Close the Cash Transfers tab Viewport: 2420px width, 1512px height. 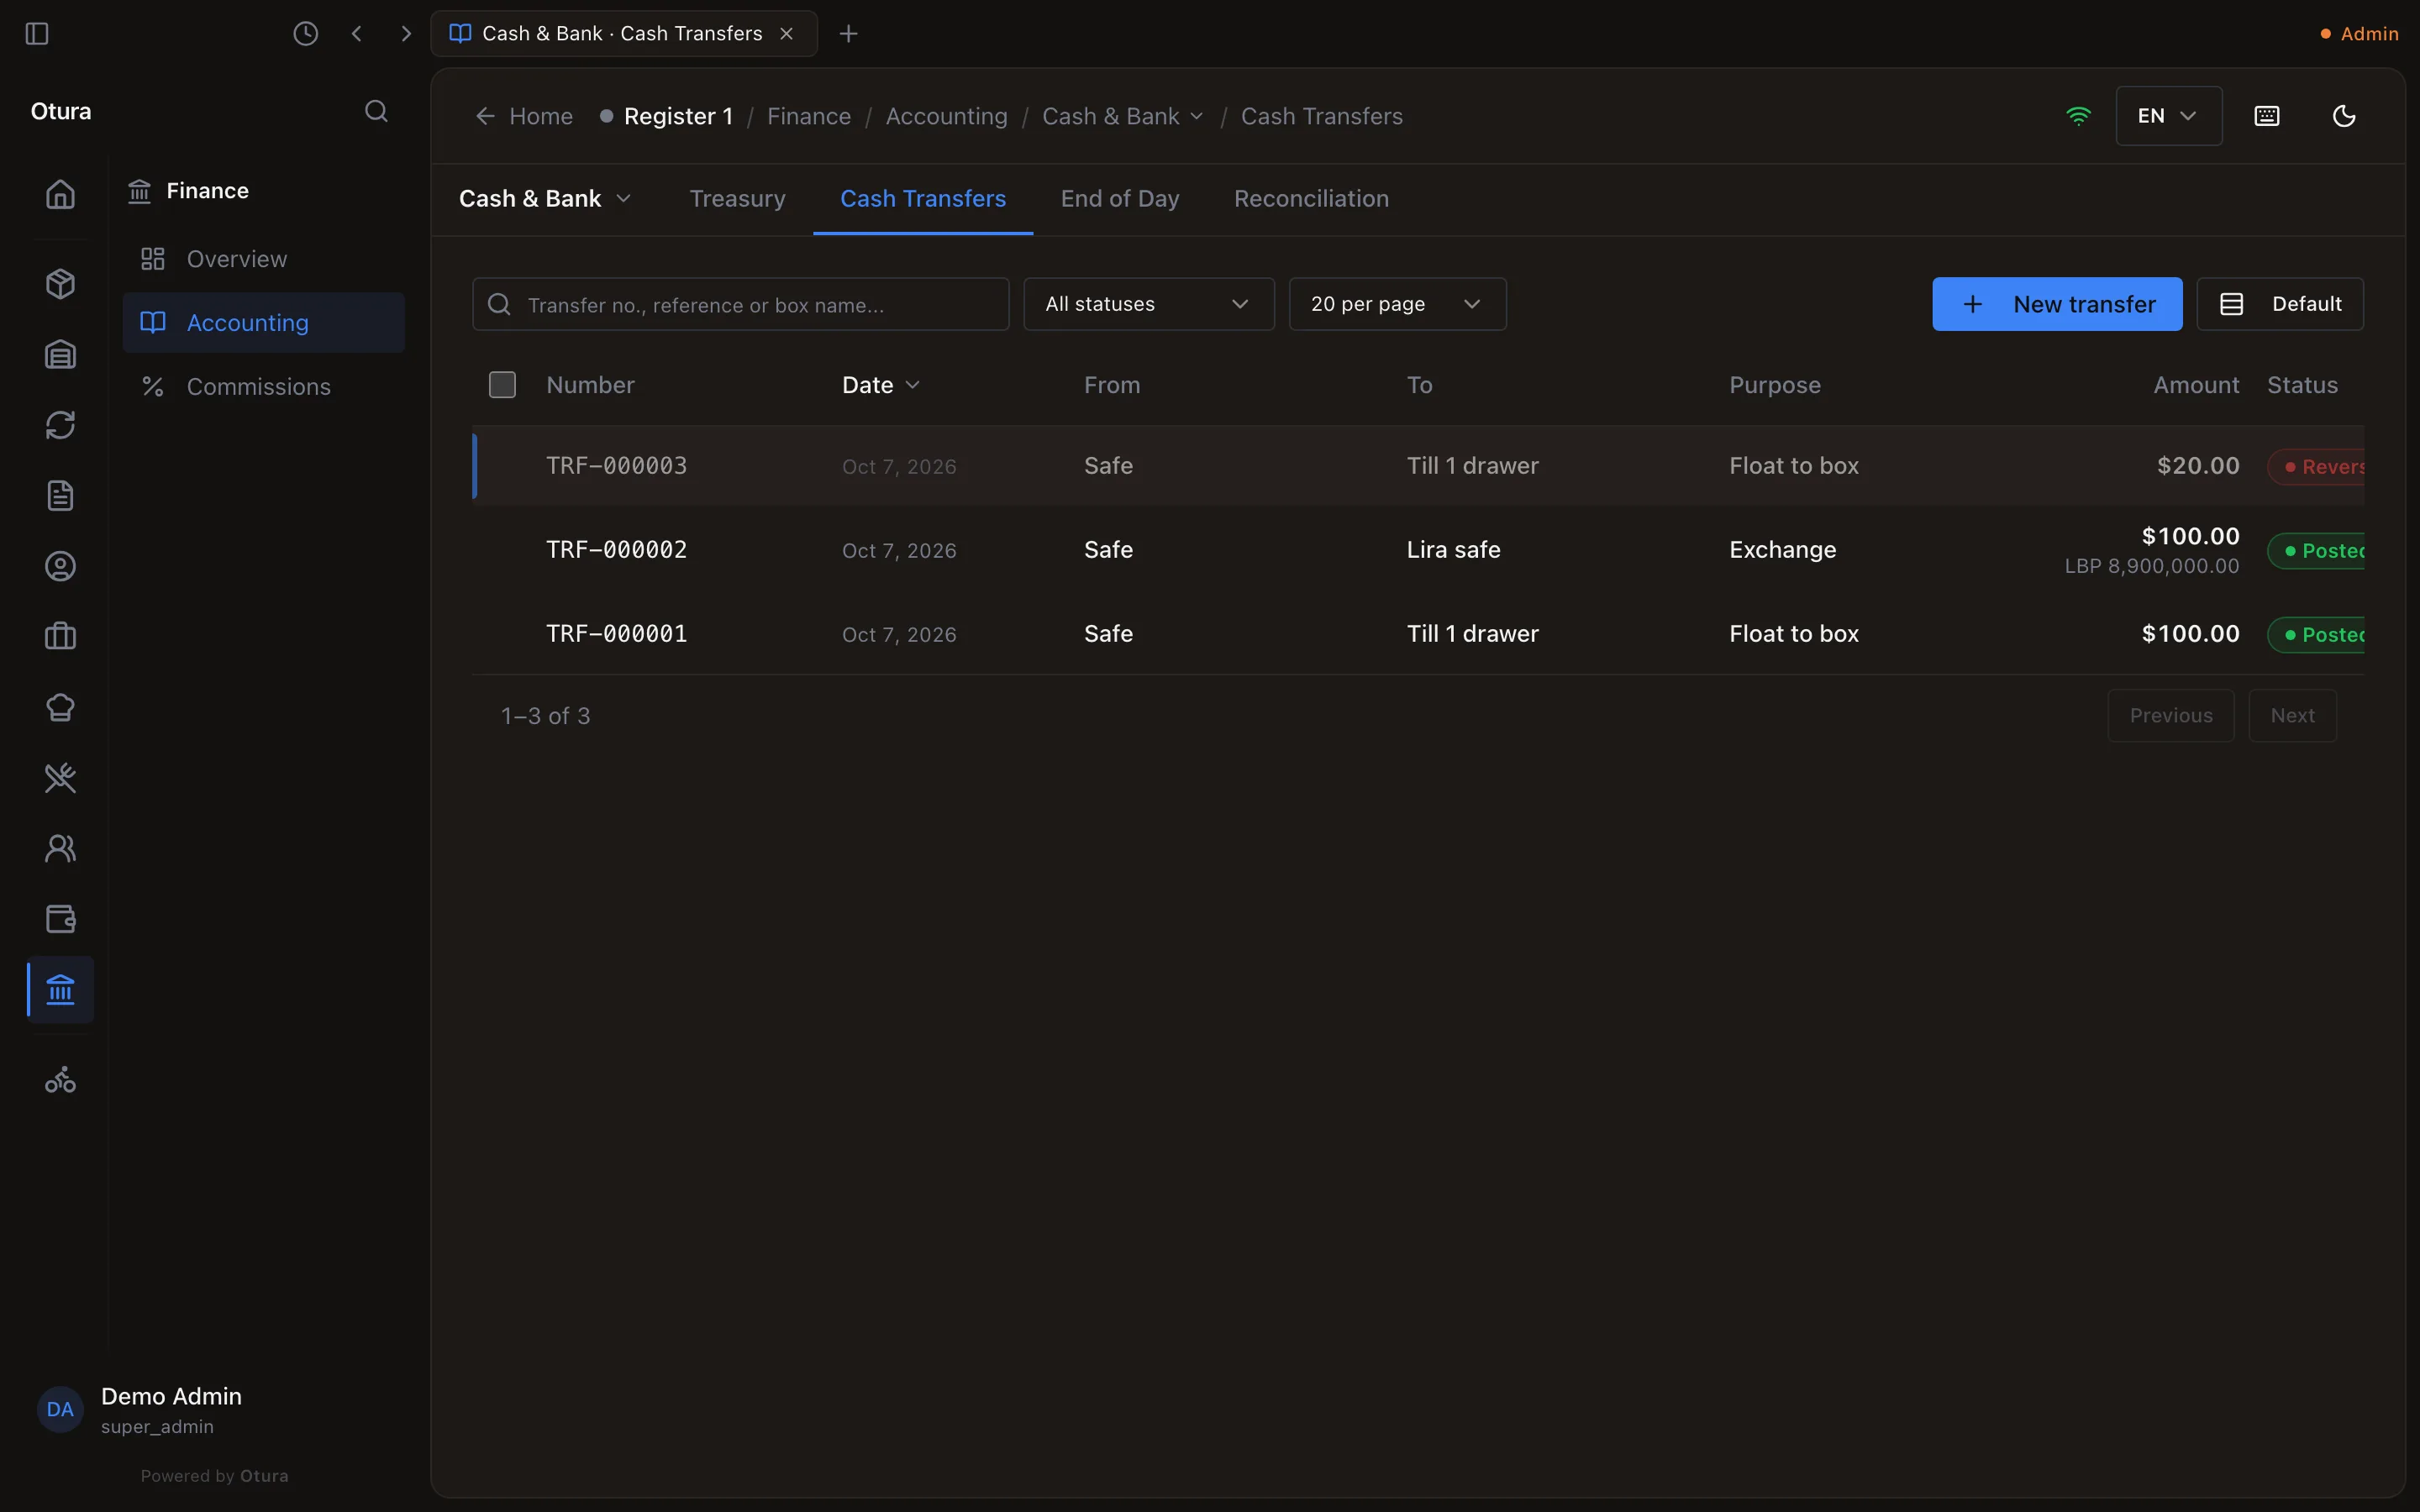click(786, 33)
